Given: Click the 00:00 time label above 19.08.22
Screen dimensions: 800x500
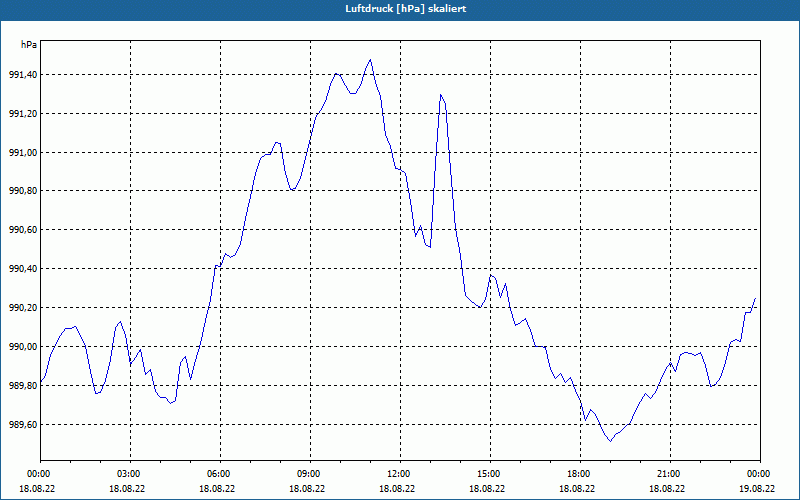Looking at the screenshot, I should coord(758,474).
